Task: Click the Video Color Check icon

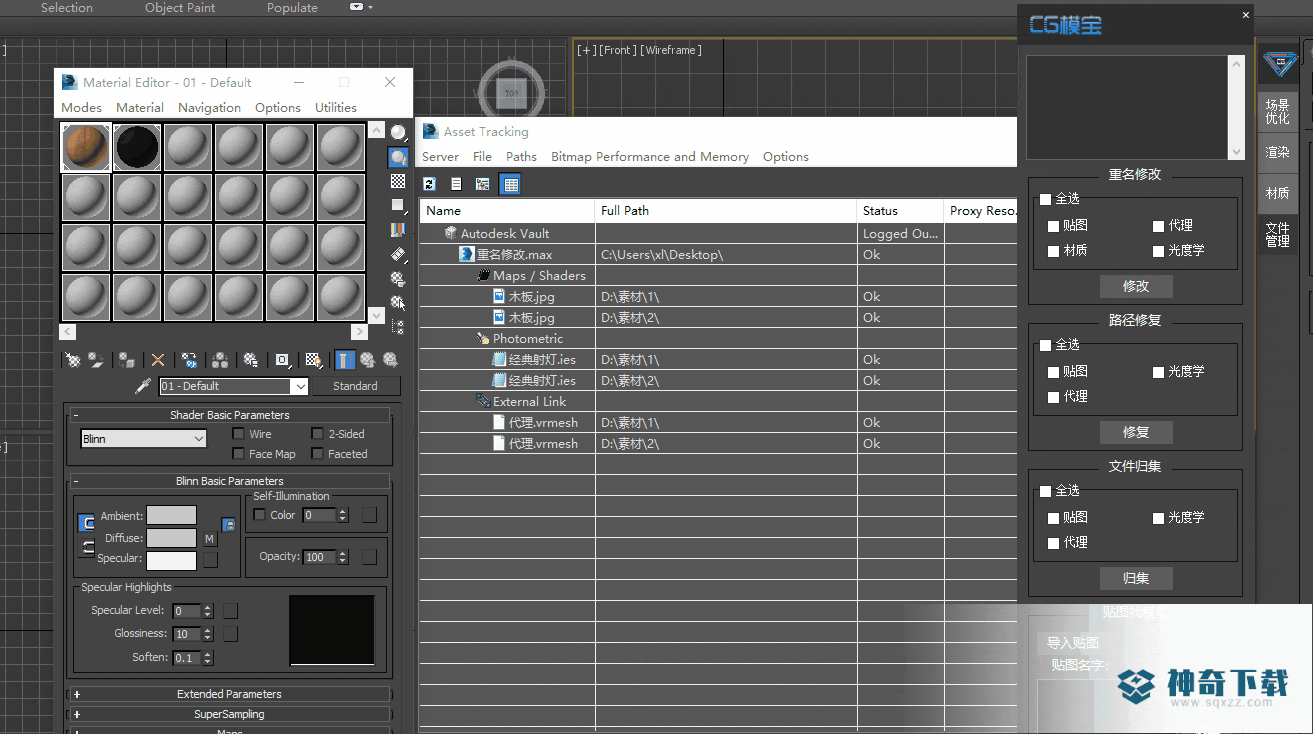Action: point(398,229)
